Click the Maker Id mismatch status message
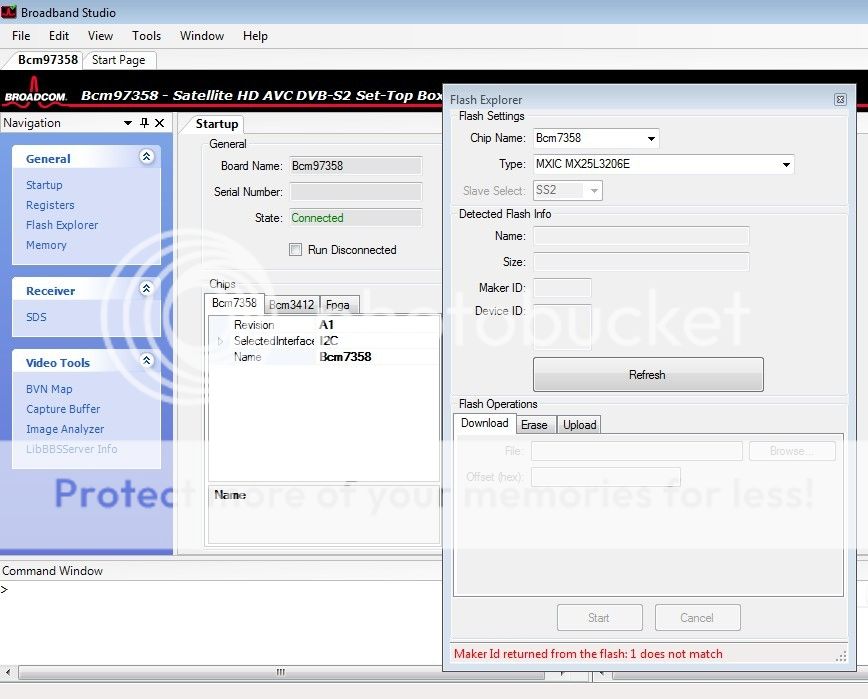868x699 pixels. click(x=588, y=654)
